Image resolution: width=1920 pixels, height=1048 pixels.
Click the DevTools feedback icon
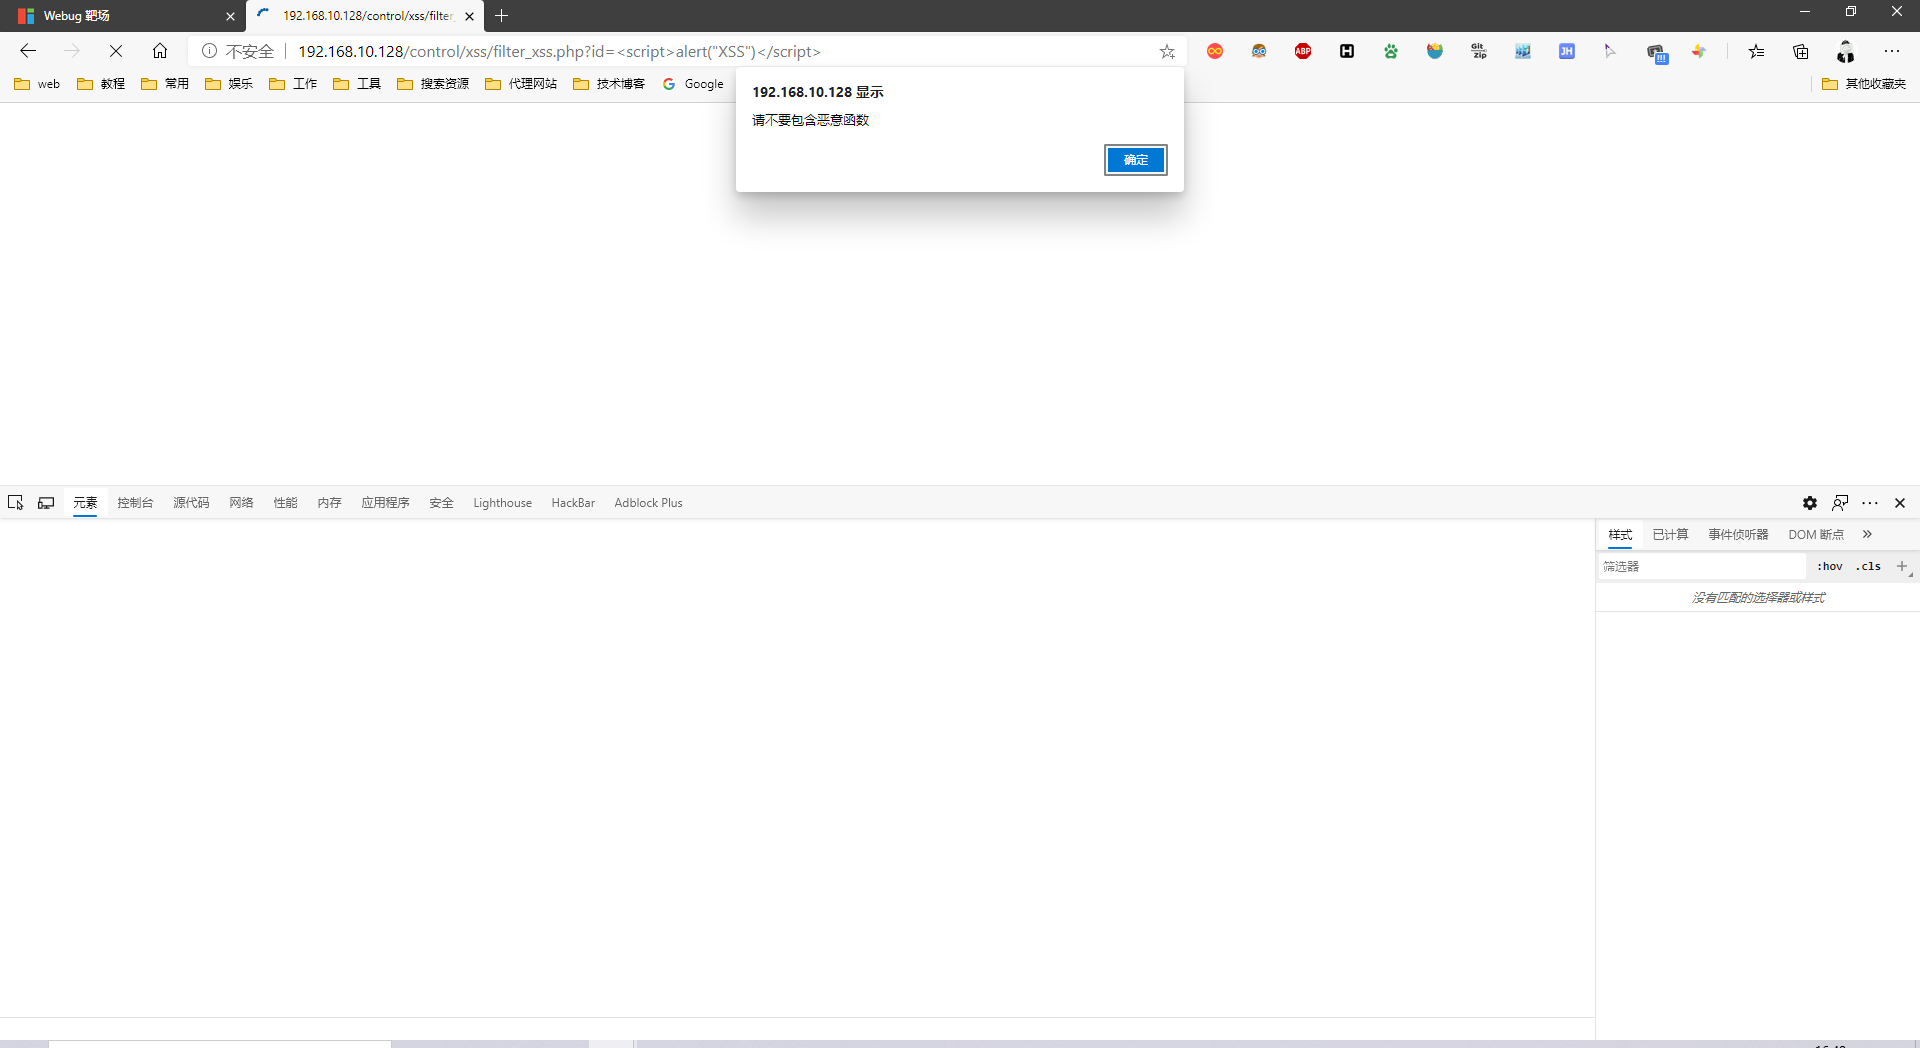click(1840, 503)
